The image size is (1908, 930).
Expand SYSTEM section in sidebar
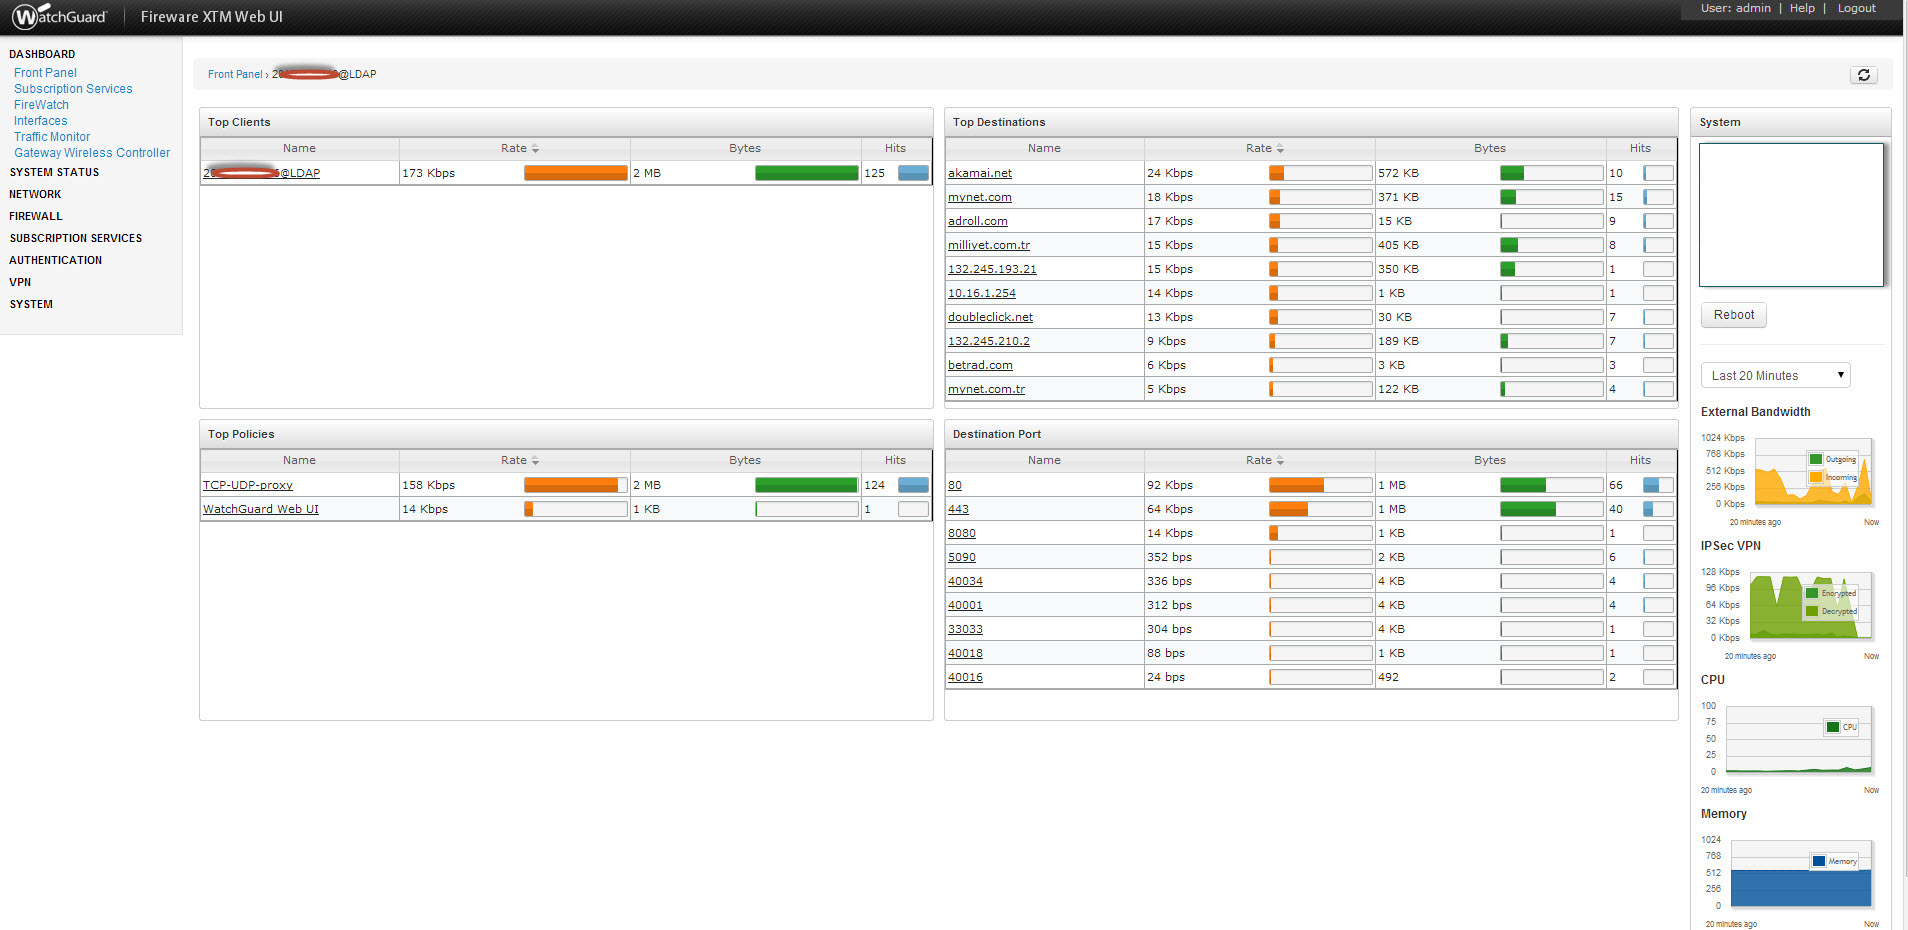coord(31,304)
